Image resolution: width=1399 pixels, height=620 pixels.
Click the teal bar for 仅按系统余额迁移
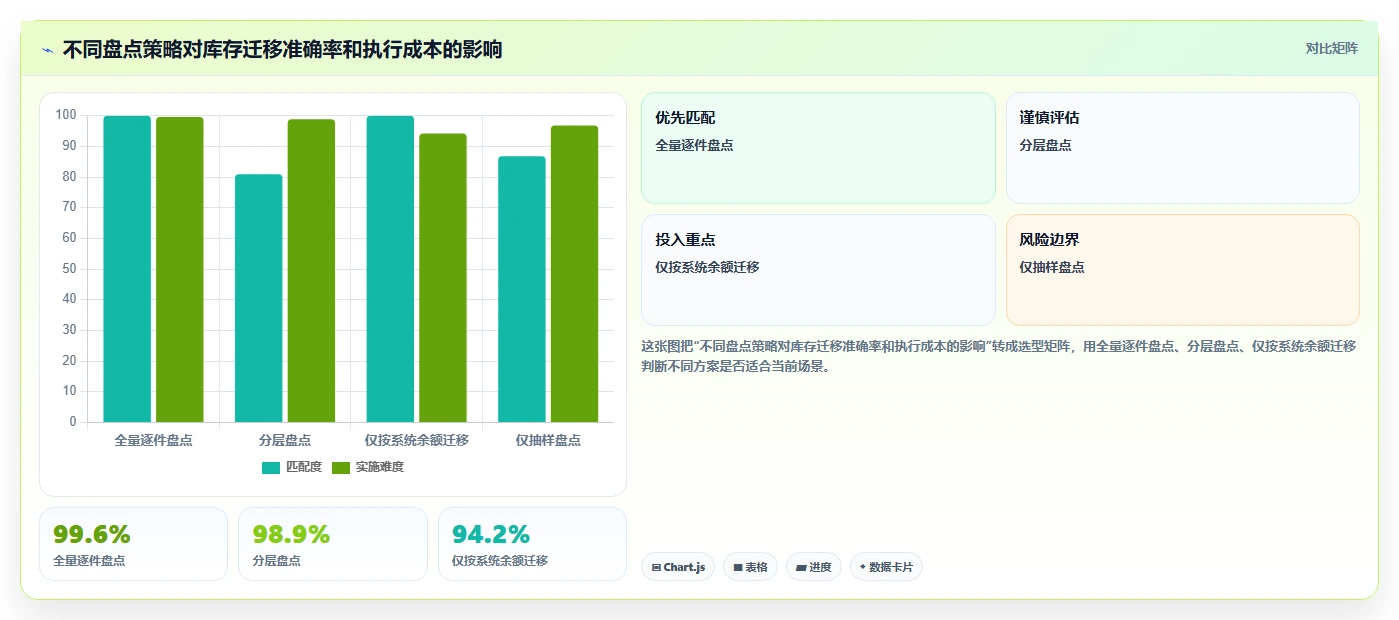click(390, 269)
